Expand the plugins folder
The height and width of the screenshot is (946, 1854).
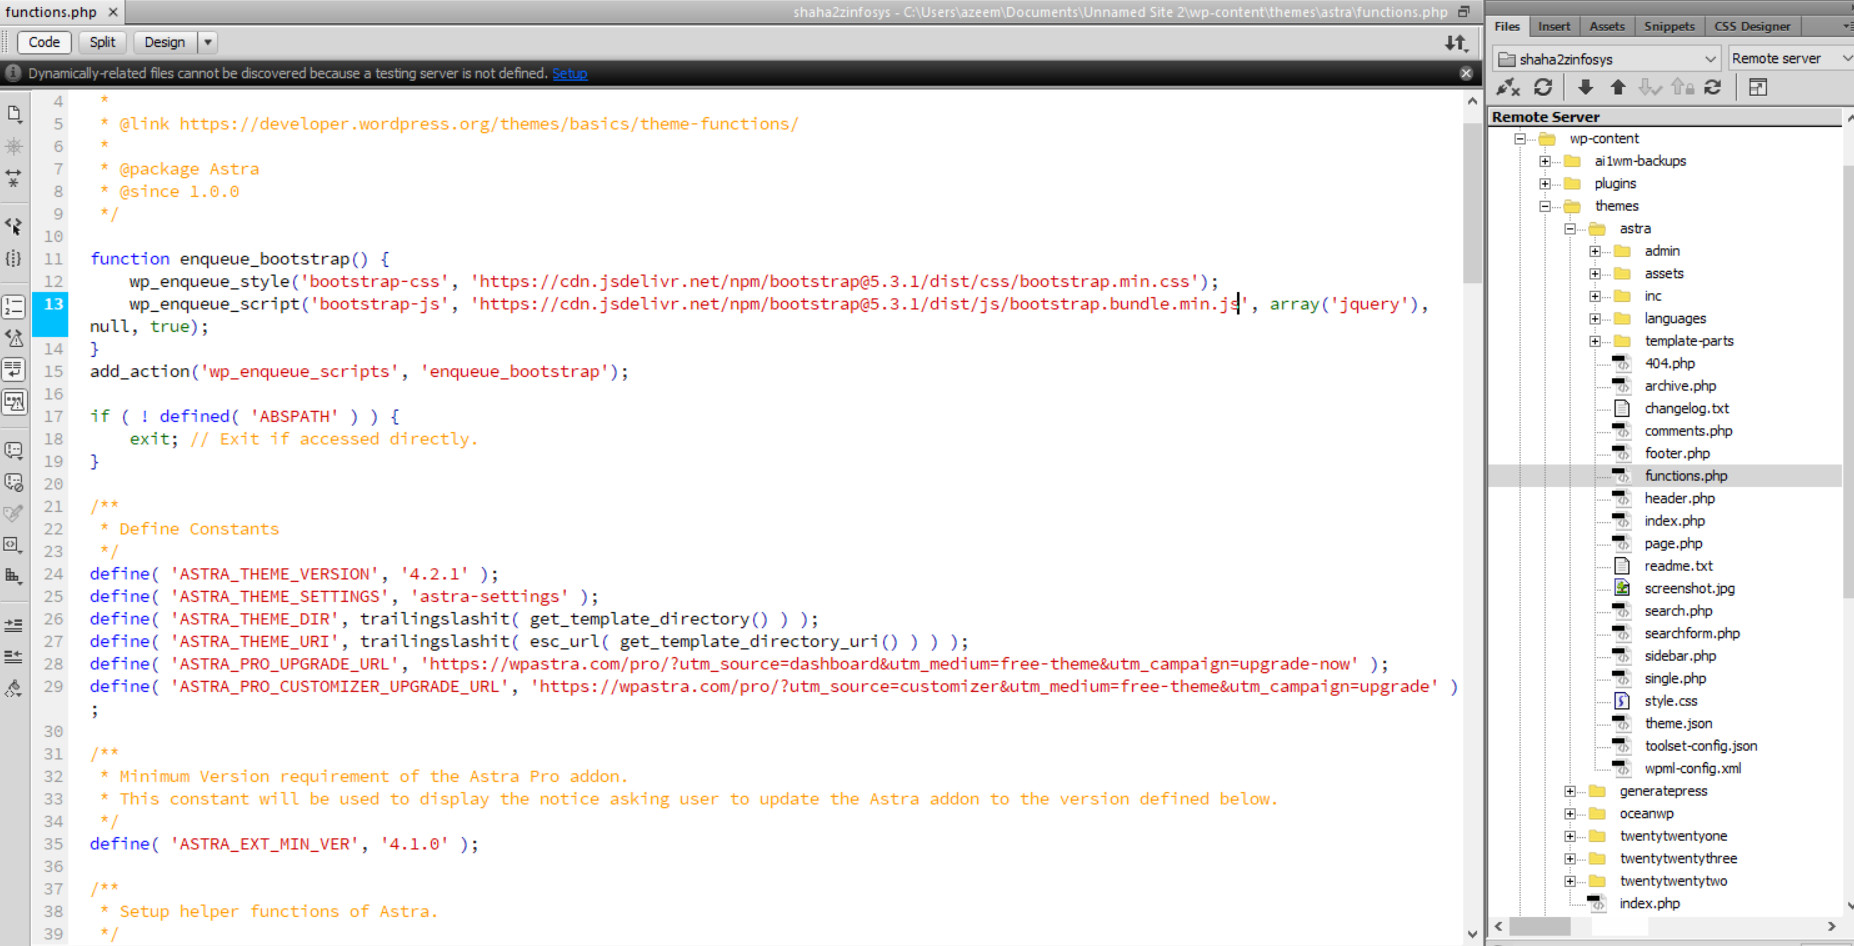tap(1545, 184)
